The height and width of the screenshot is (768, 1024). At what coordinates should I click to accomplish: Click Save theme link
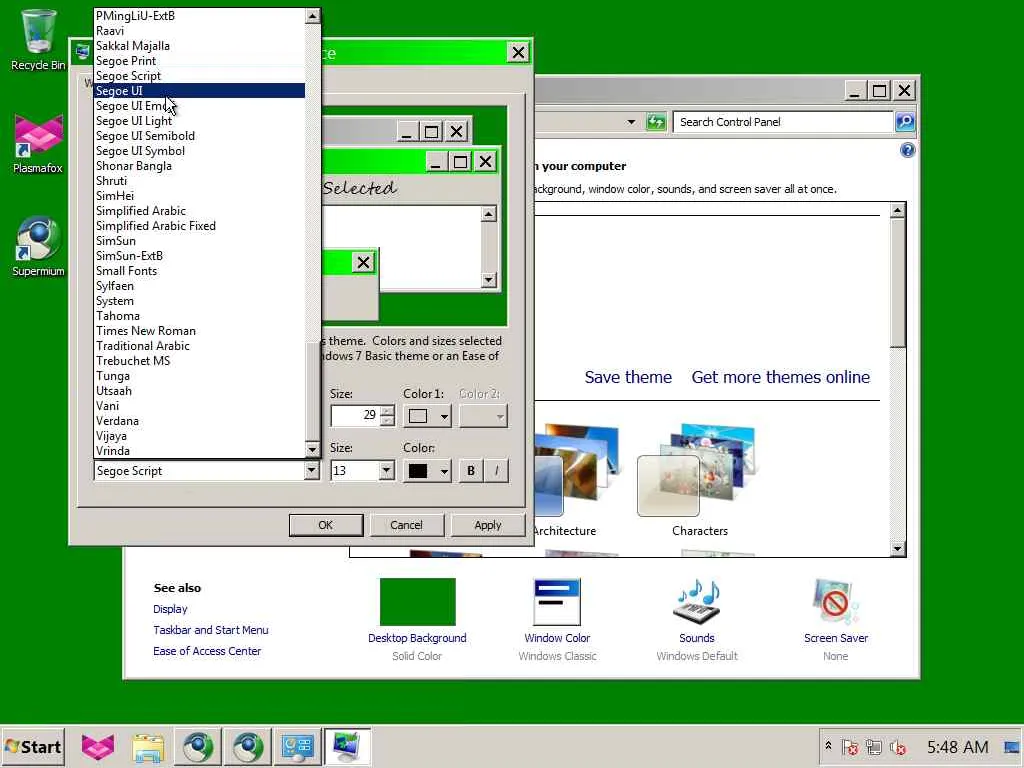pyautogui.click(x=628, y=377)
